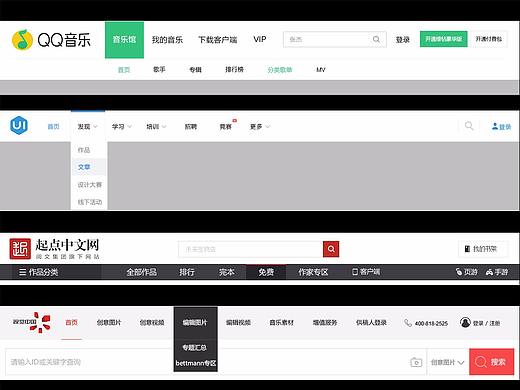Open 创意视频 in the top navigation
520x390 pixels.
pos(152,322)
